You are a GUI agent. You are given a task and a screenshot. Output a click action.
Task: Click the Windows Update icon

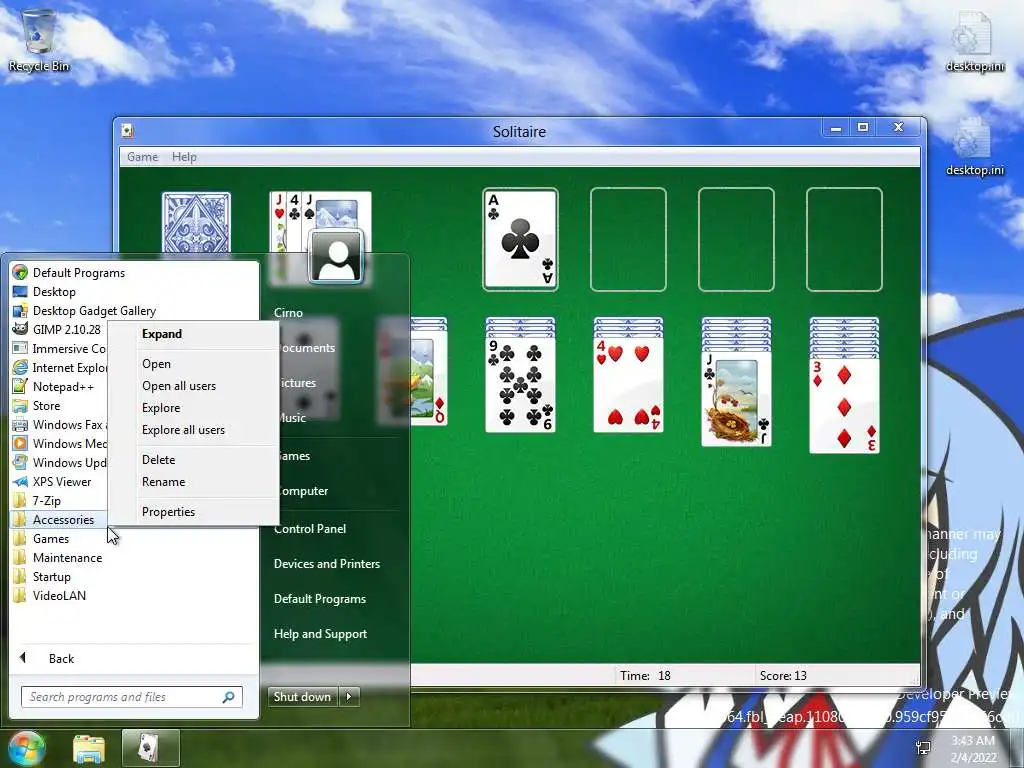20,462
